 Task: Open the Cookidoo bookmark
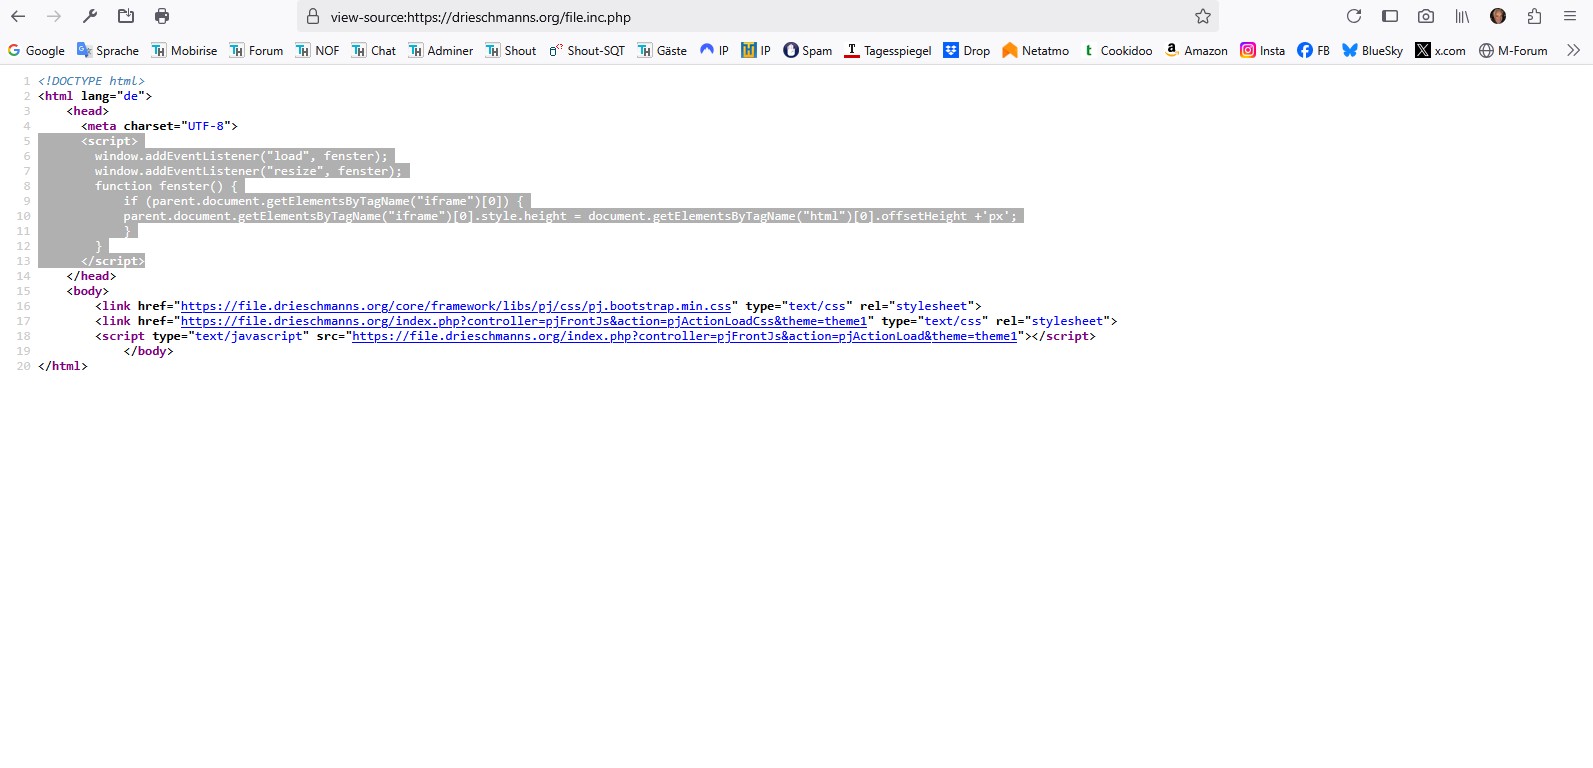click(x=1117, y=50)
